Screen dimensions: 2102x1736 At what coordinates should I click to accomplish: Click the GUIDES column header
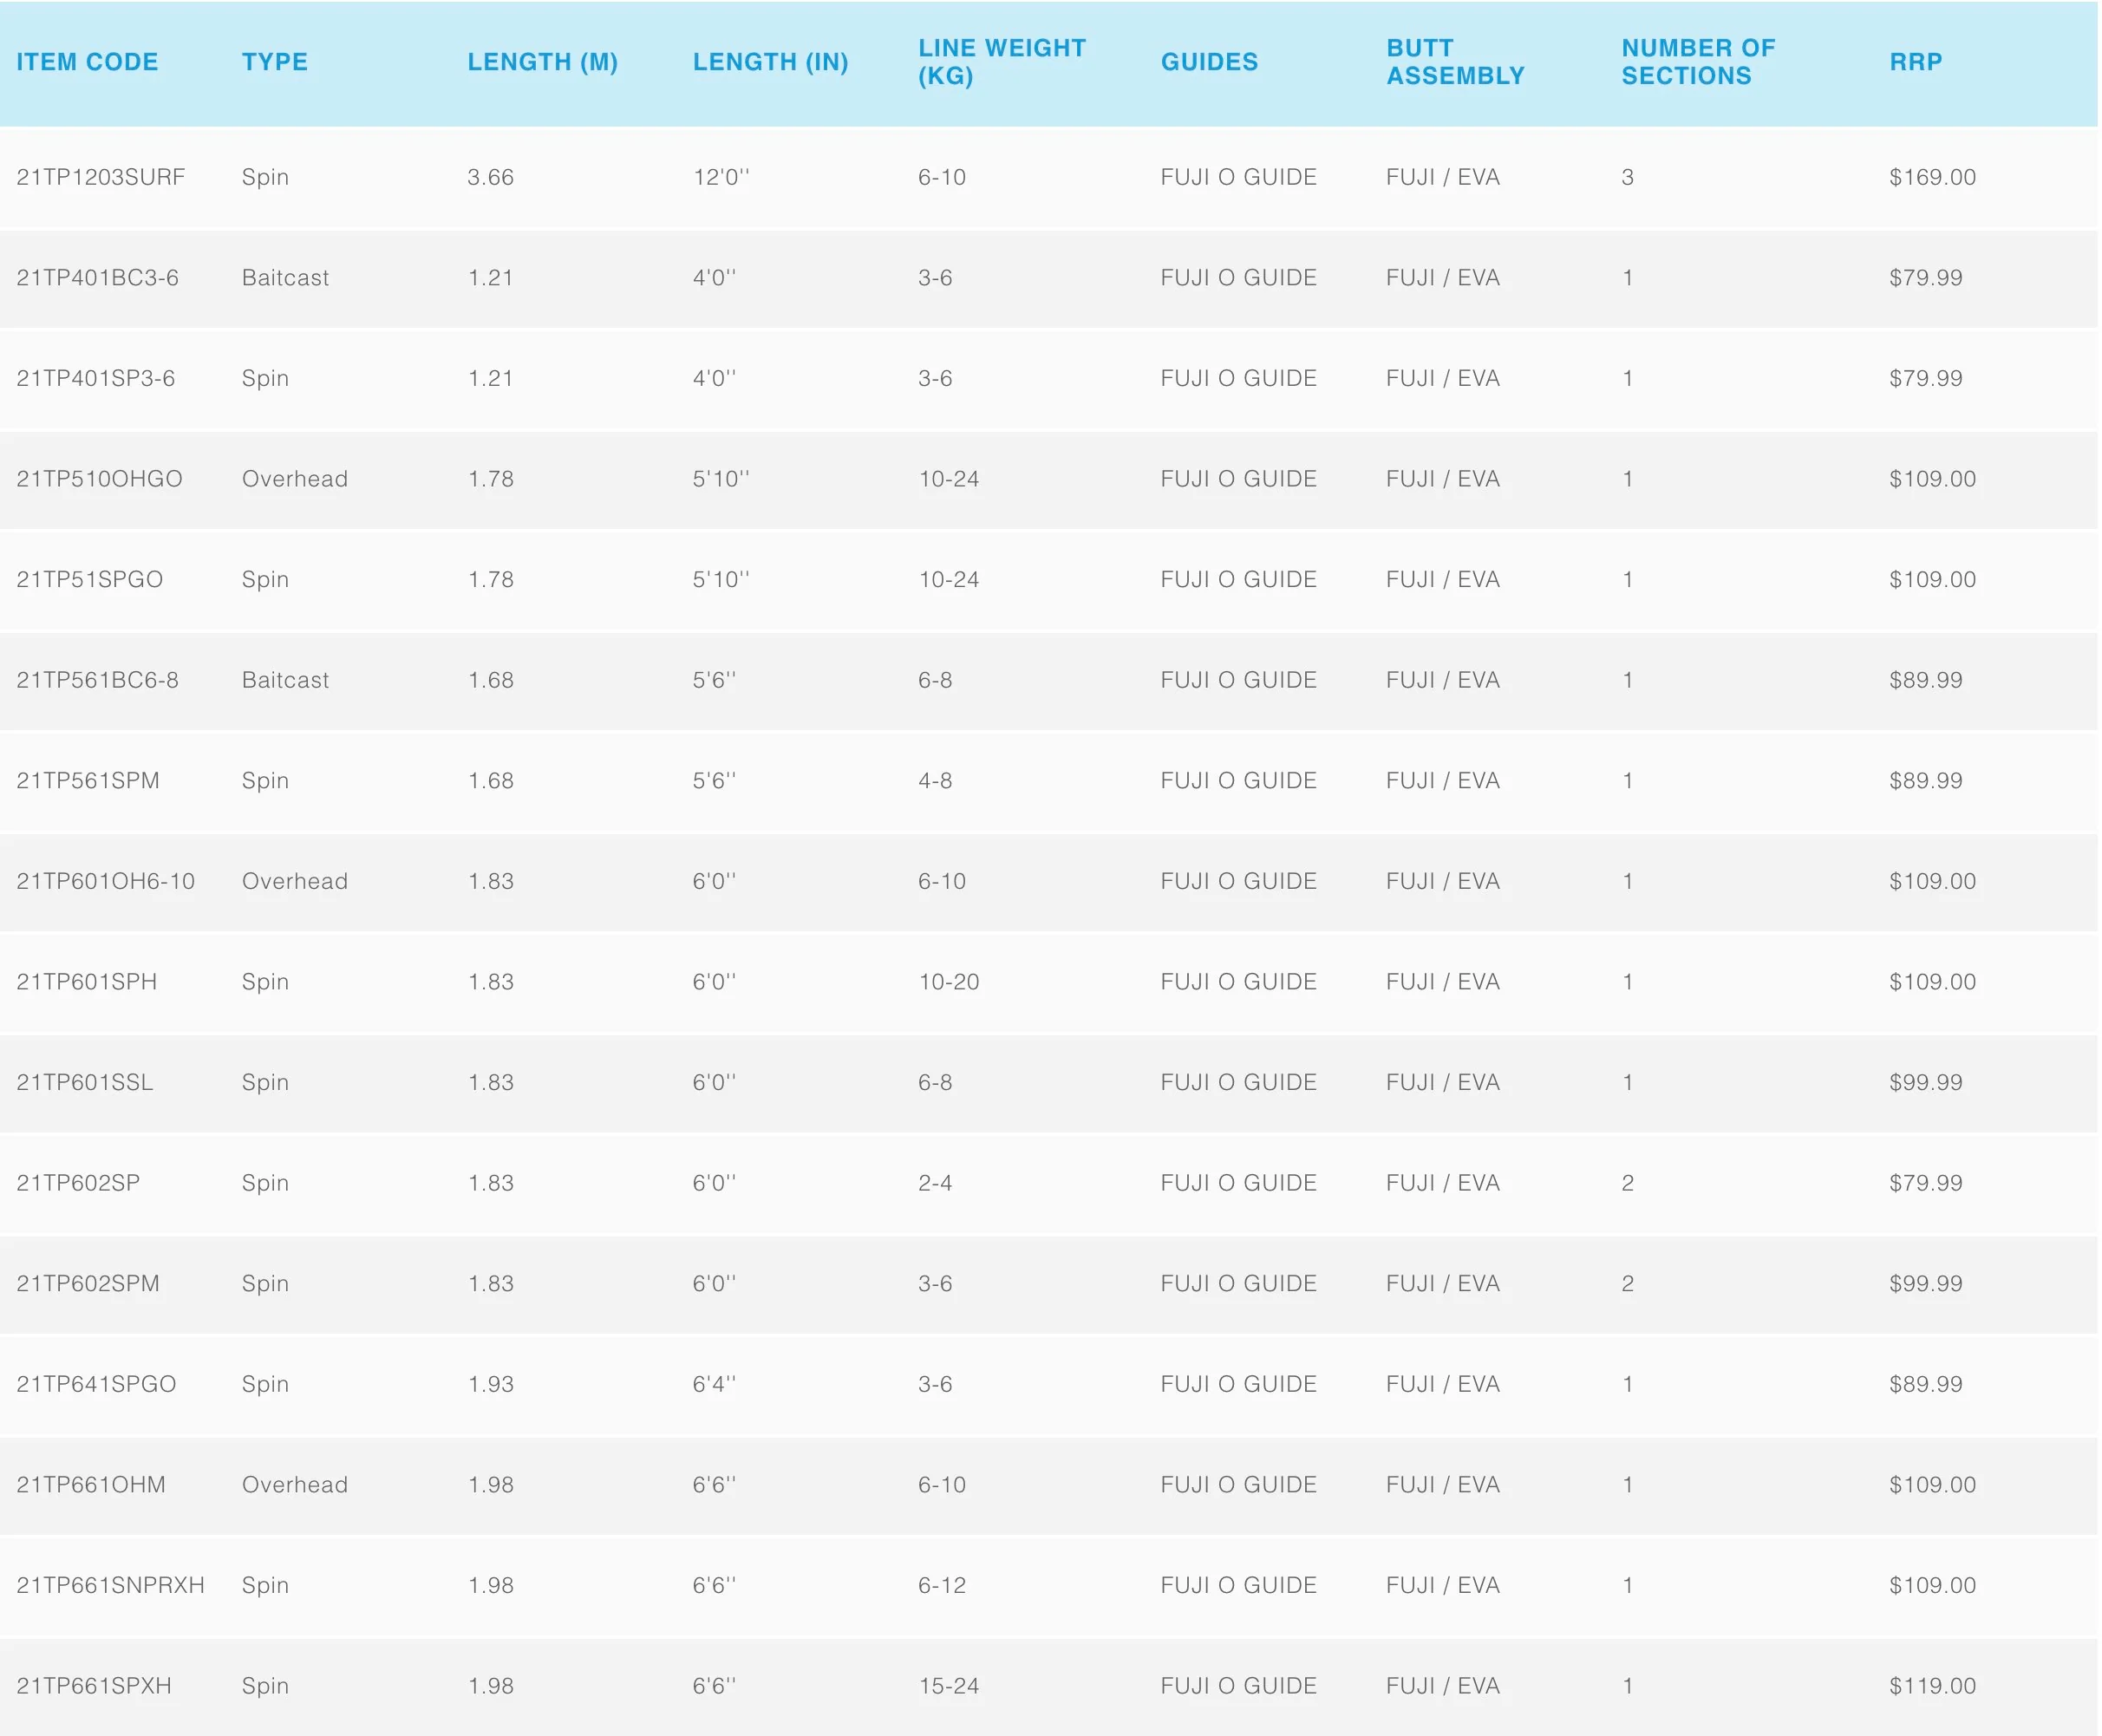click(x=1210, y=62)
